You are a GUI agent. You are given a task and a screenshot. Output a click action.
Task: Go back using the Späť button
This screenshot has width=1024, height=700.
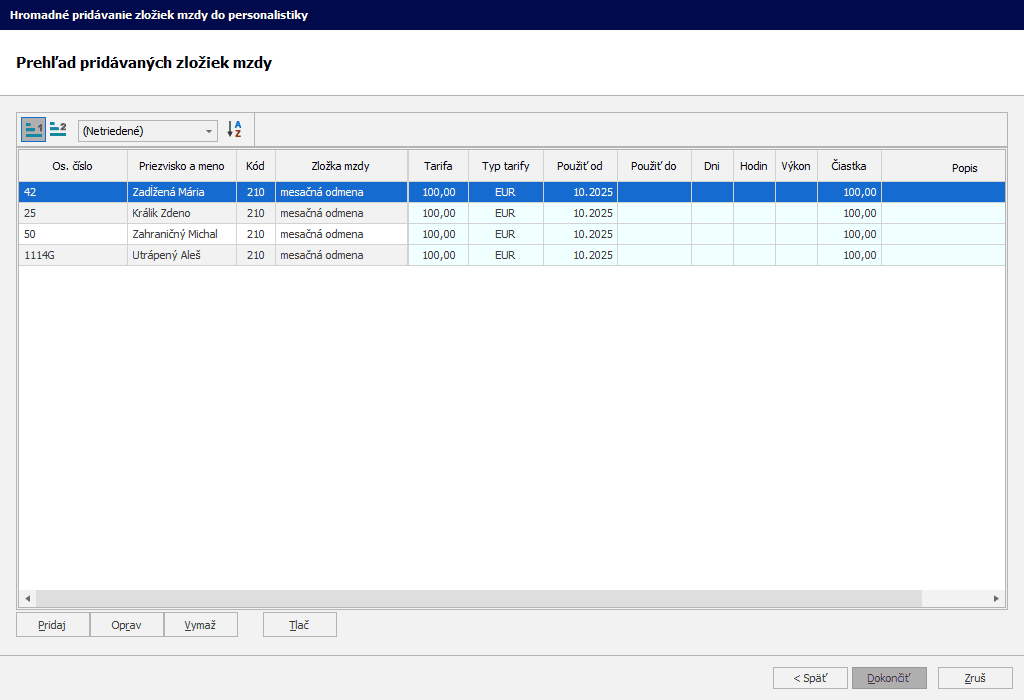pos(810,678)
